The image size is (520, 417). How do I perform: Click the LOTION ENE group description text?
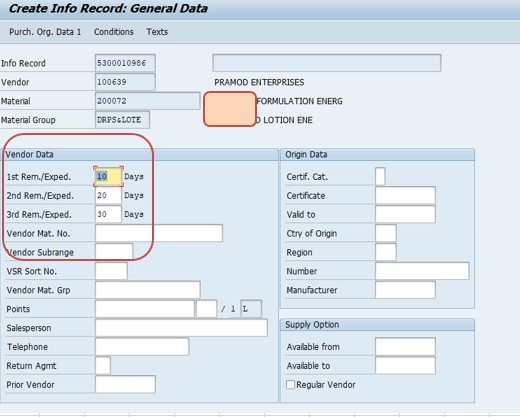[288, 120]
